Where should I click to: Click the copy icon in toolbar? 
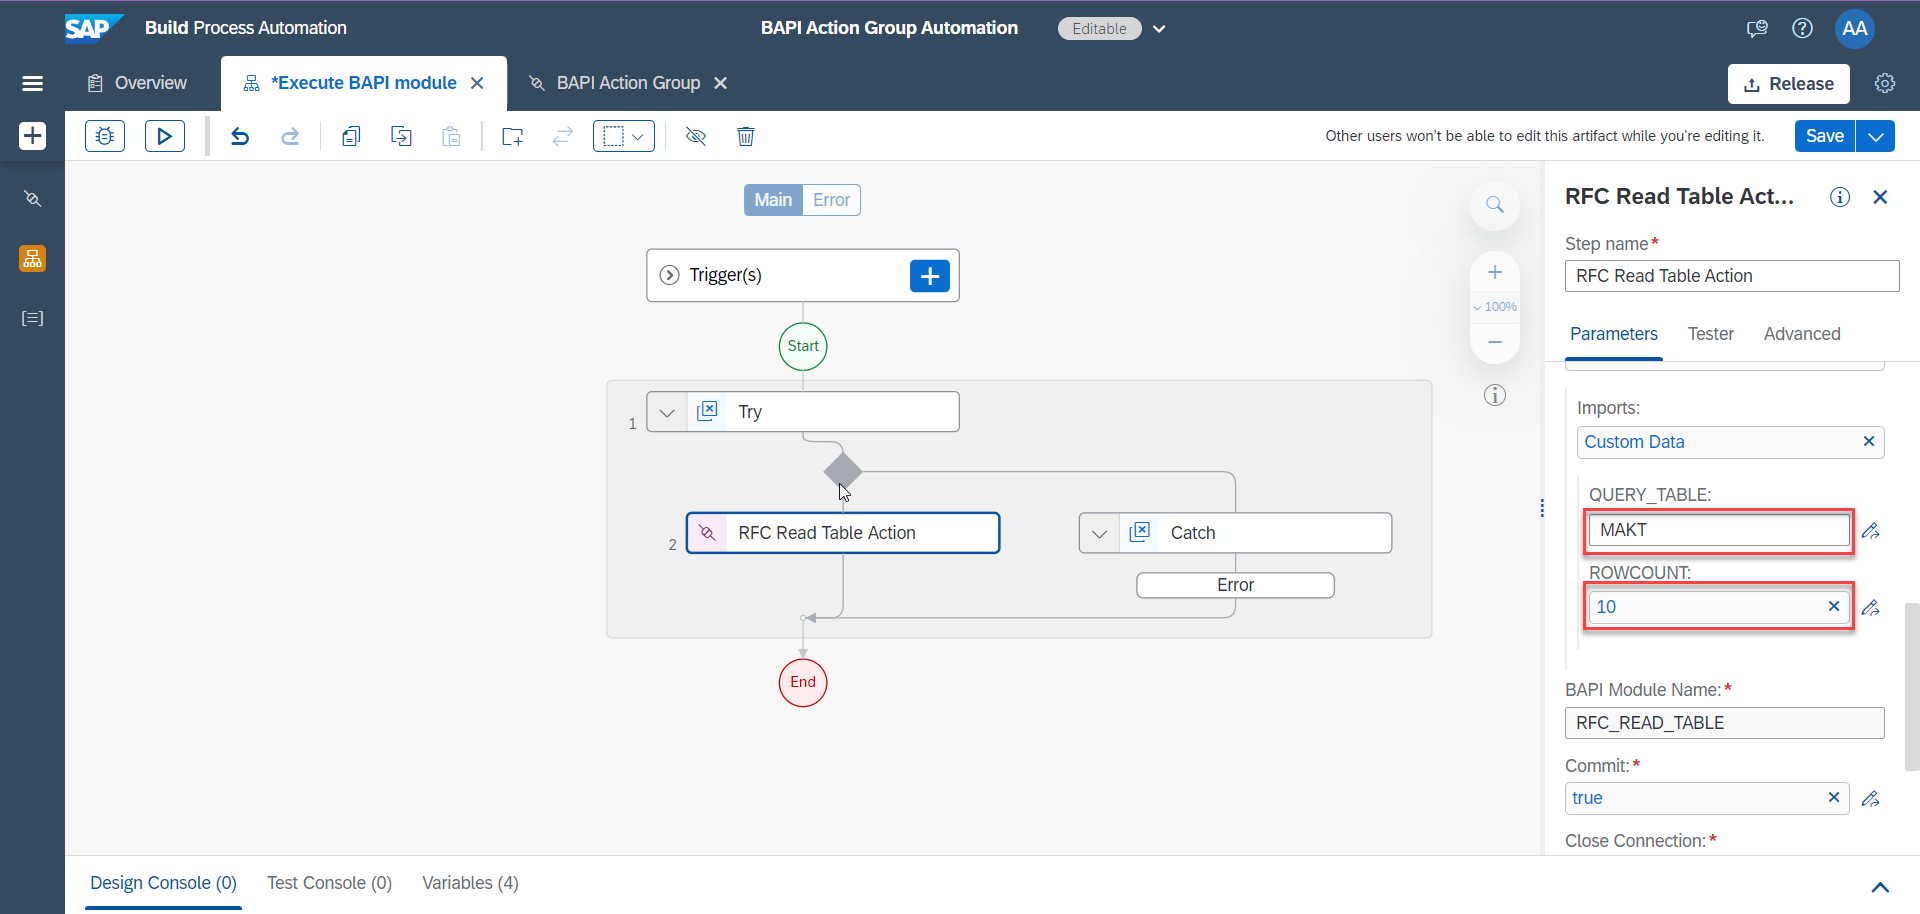351,136
